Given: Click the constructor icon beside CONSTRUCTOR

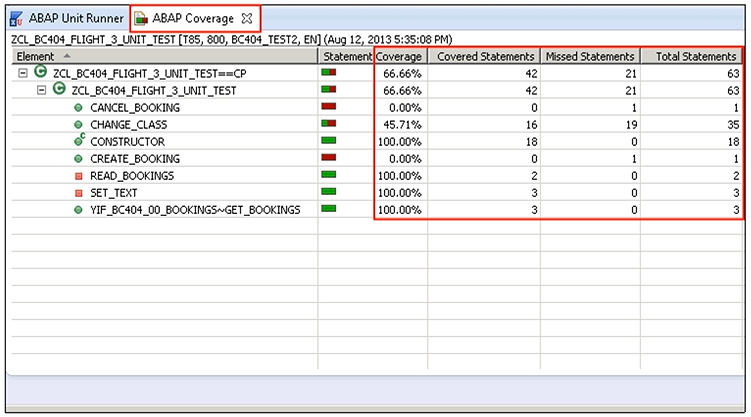Looking at the screenshot, I should 78,141.
